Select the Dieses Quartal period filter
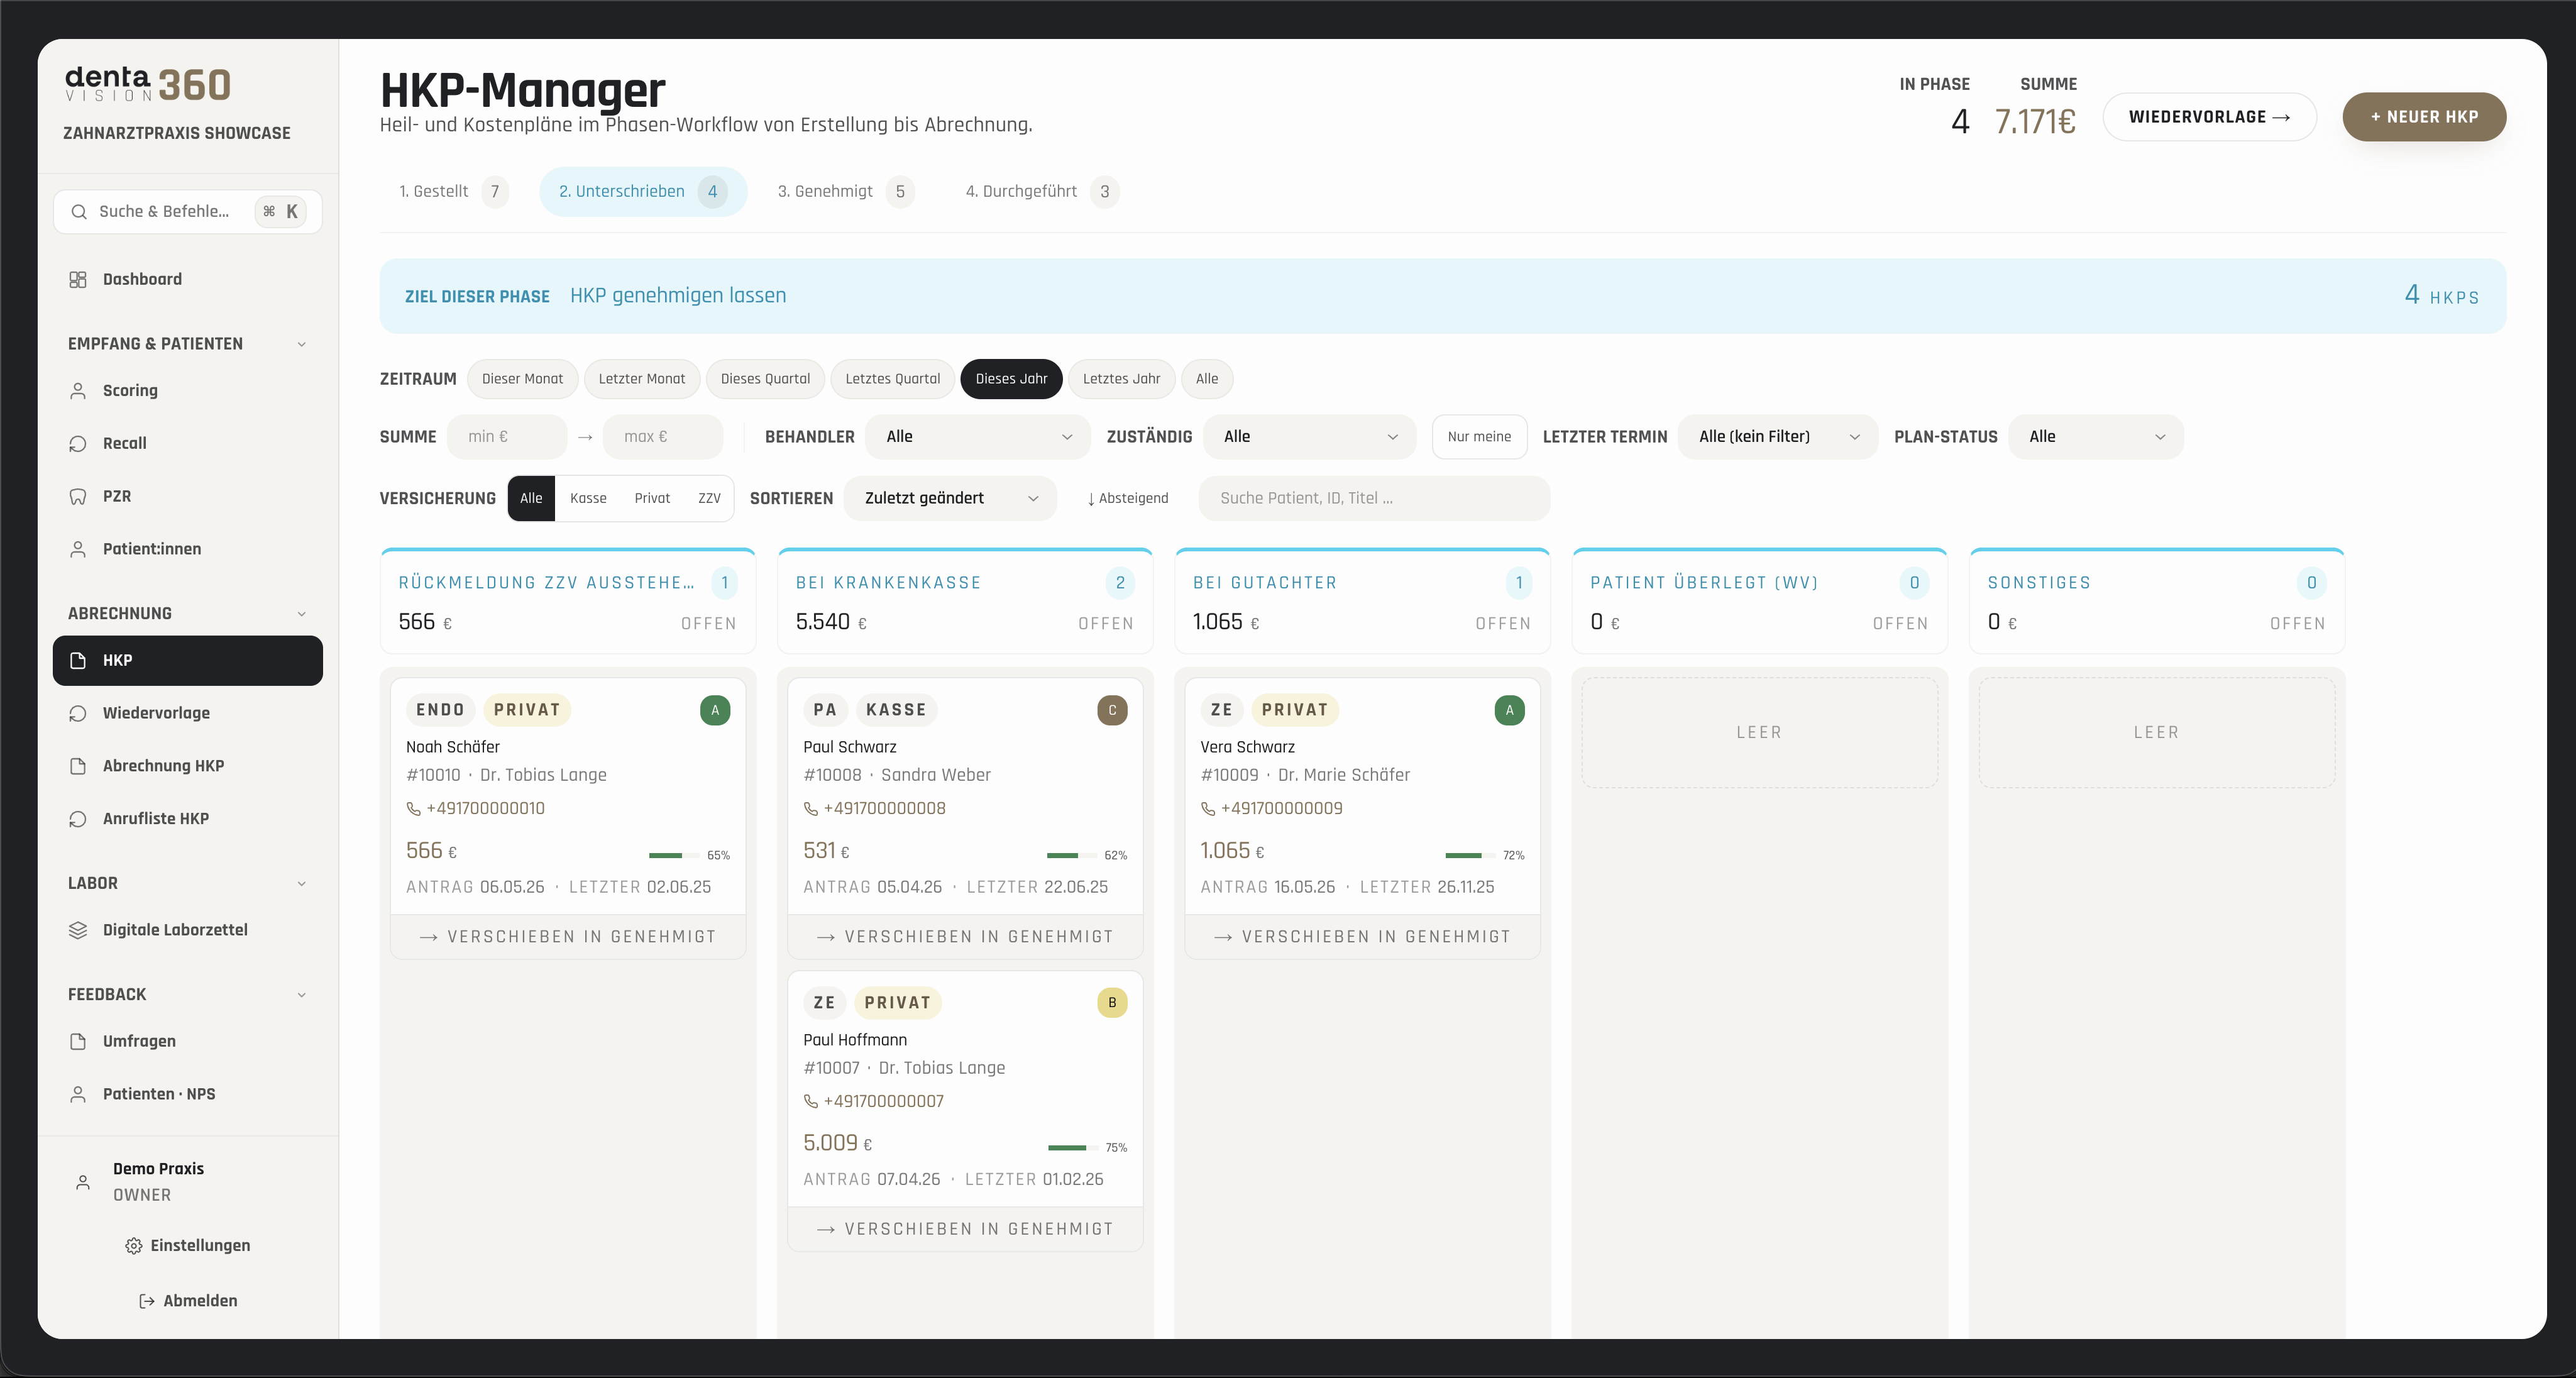 pyautogui.click(x=765, y=379)
